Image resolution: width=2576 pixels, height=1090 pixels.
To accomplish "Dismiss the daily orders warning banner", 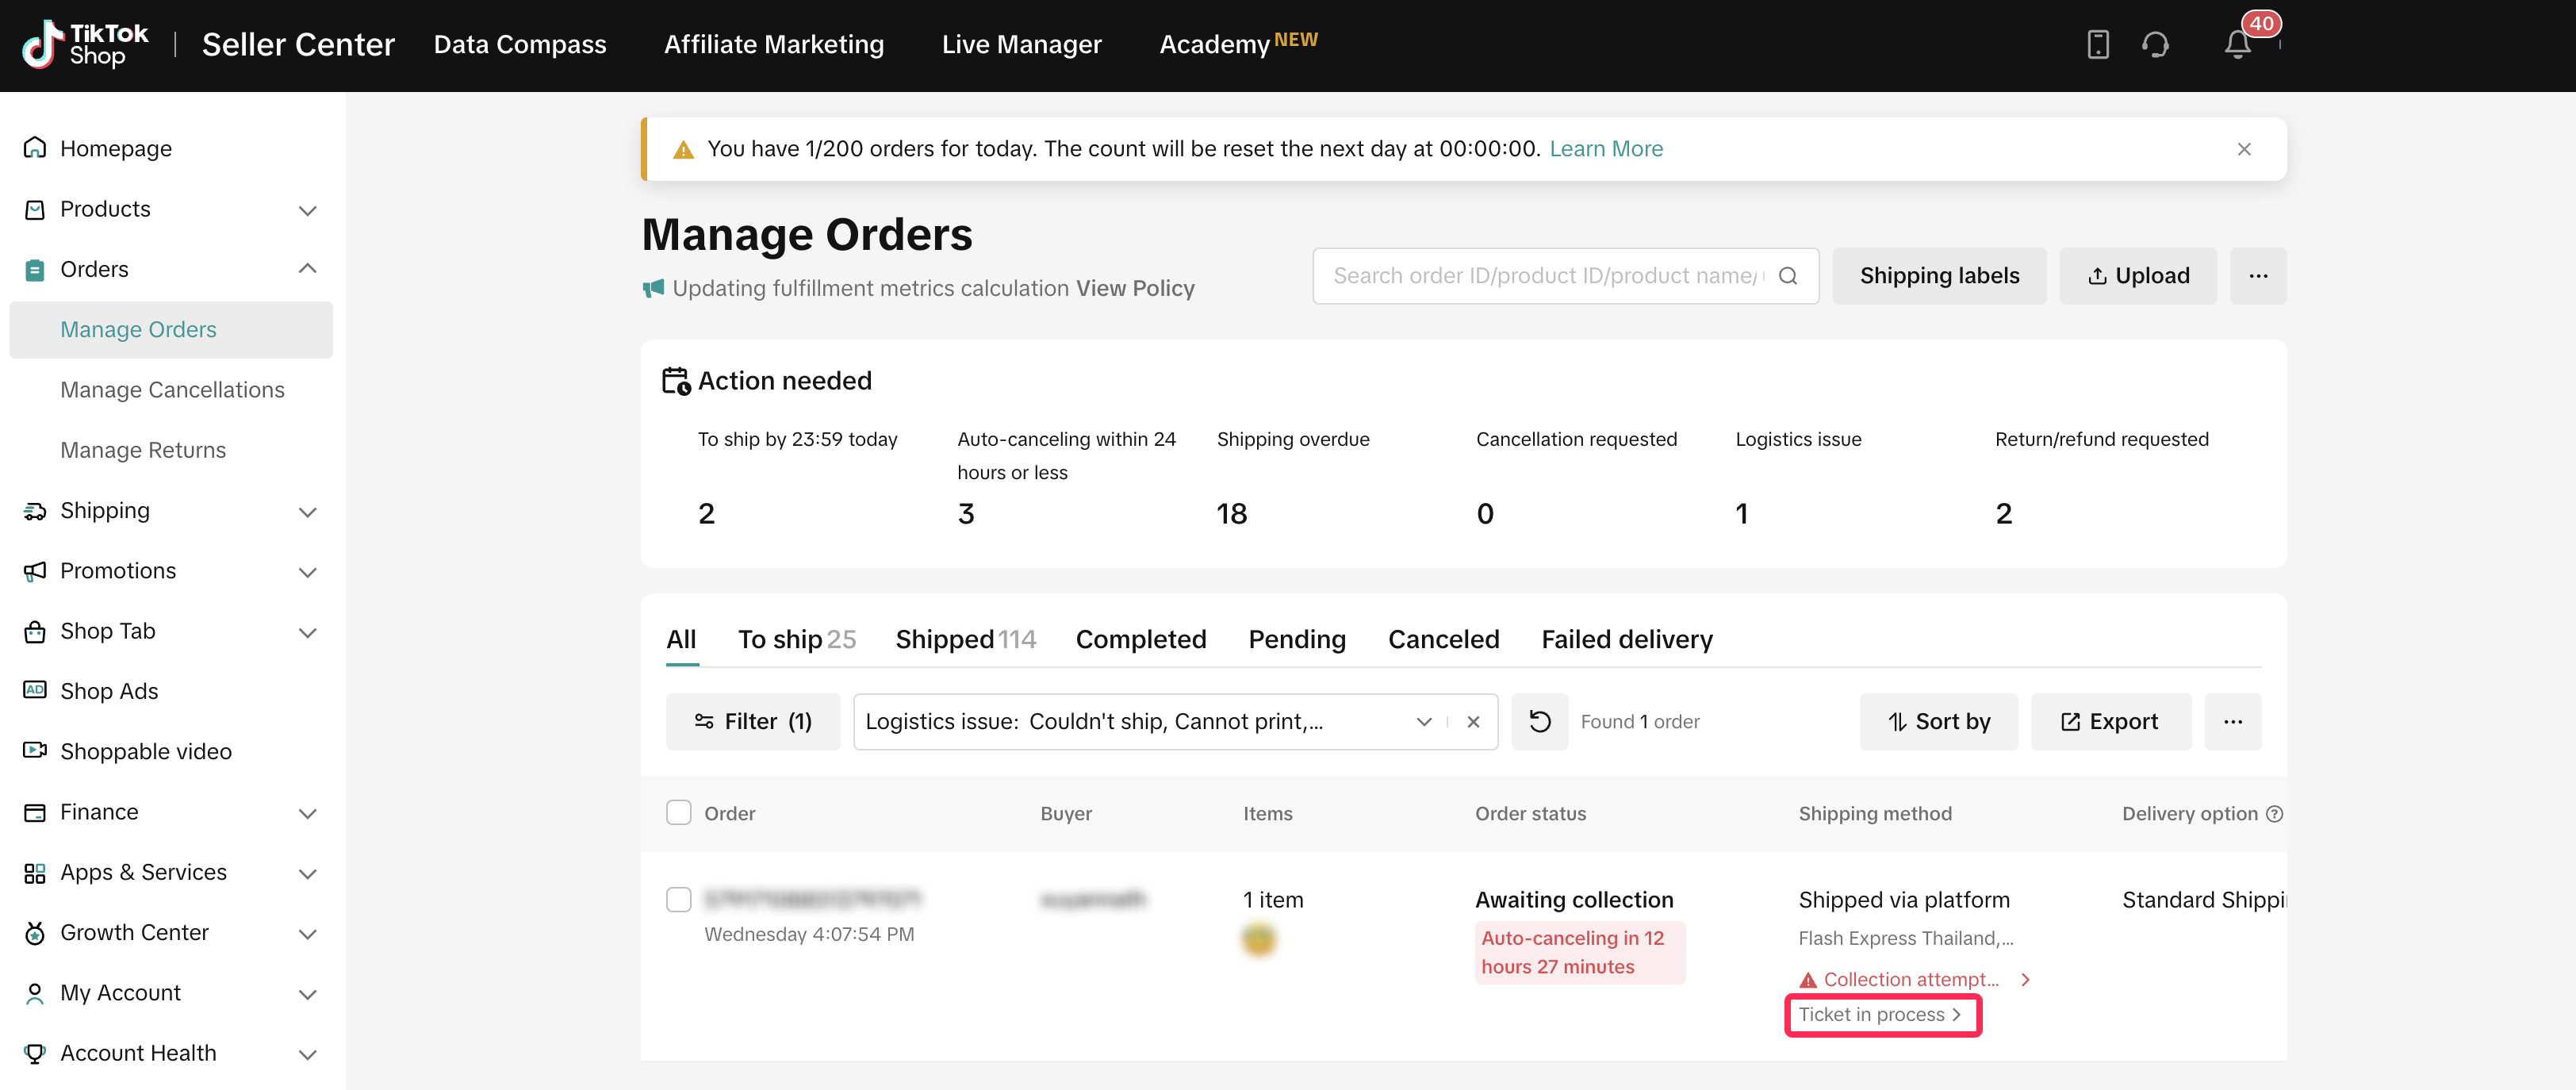I will (2243, 149).
